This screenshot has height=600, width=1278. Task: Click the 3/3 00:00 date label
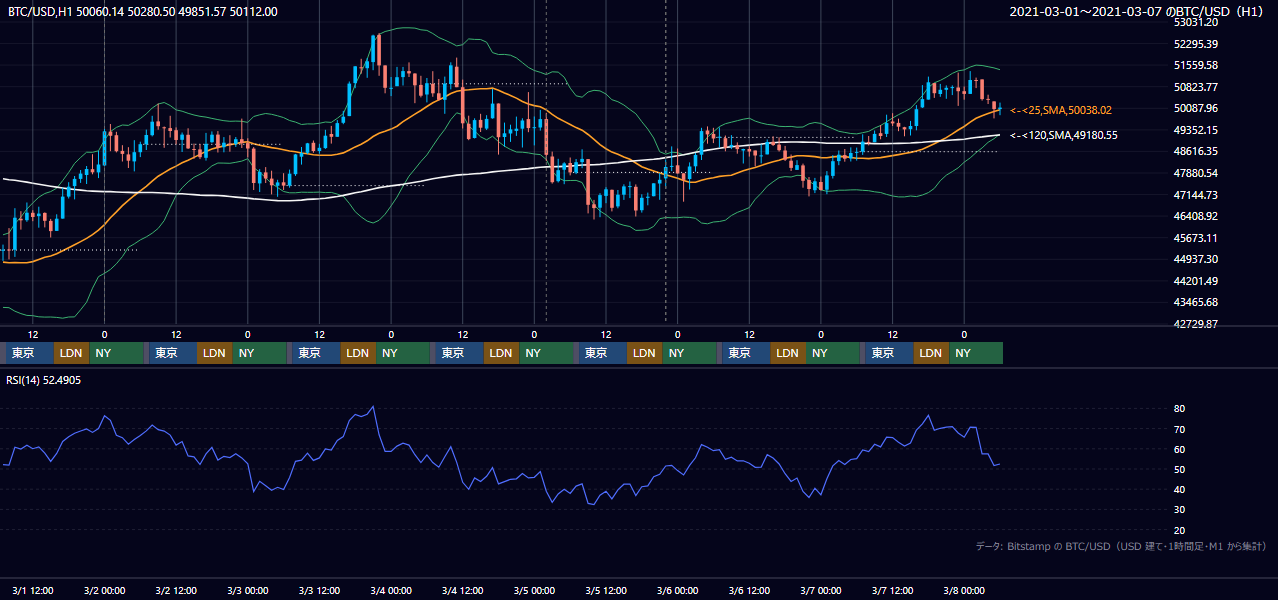point(247,590)
